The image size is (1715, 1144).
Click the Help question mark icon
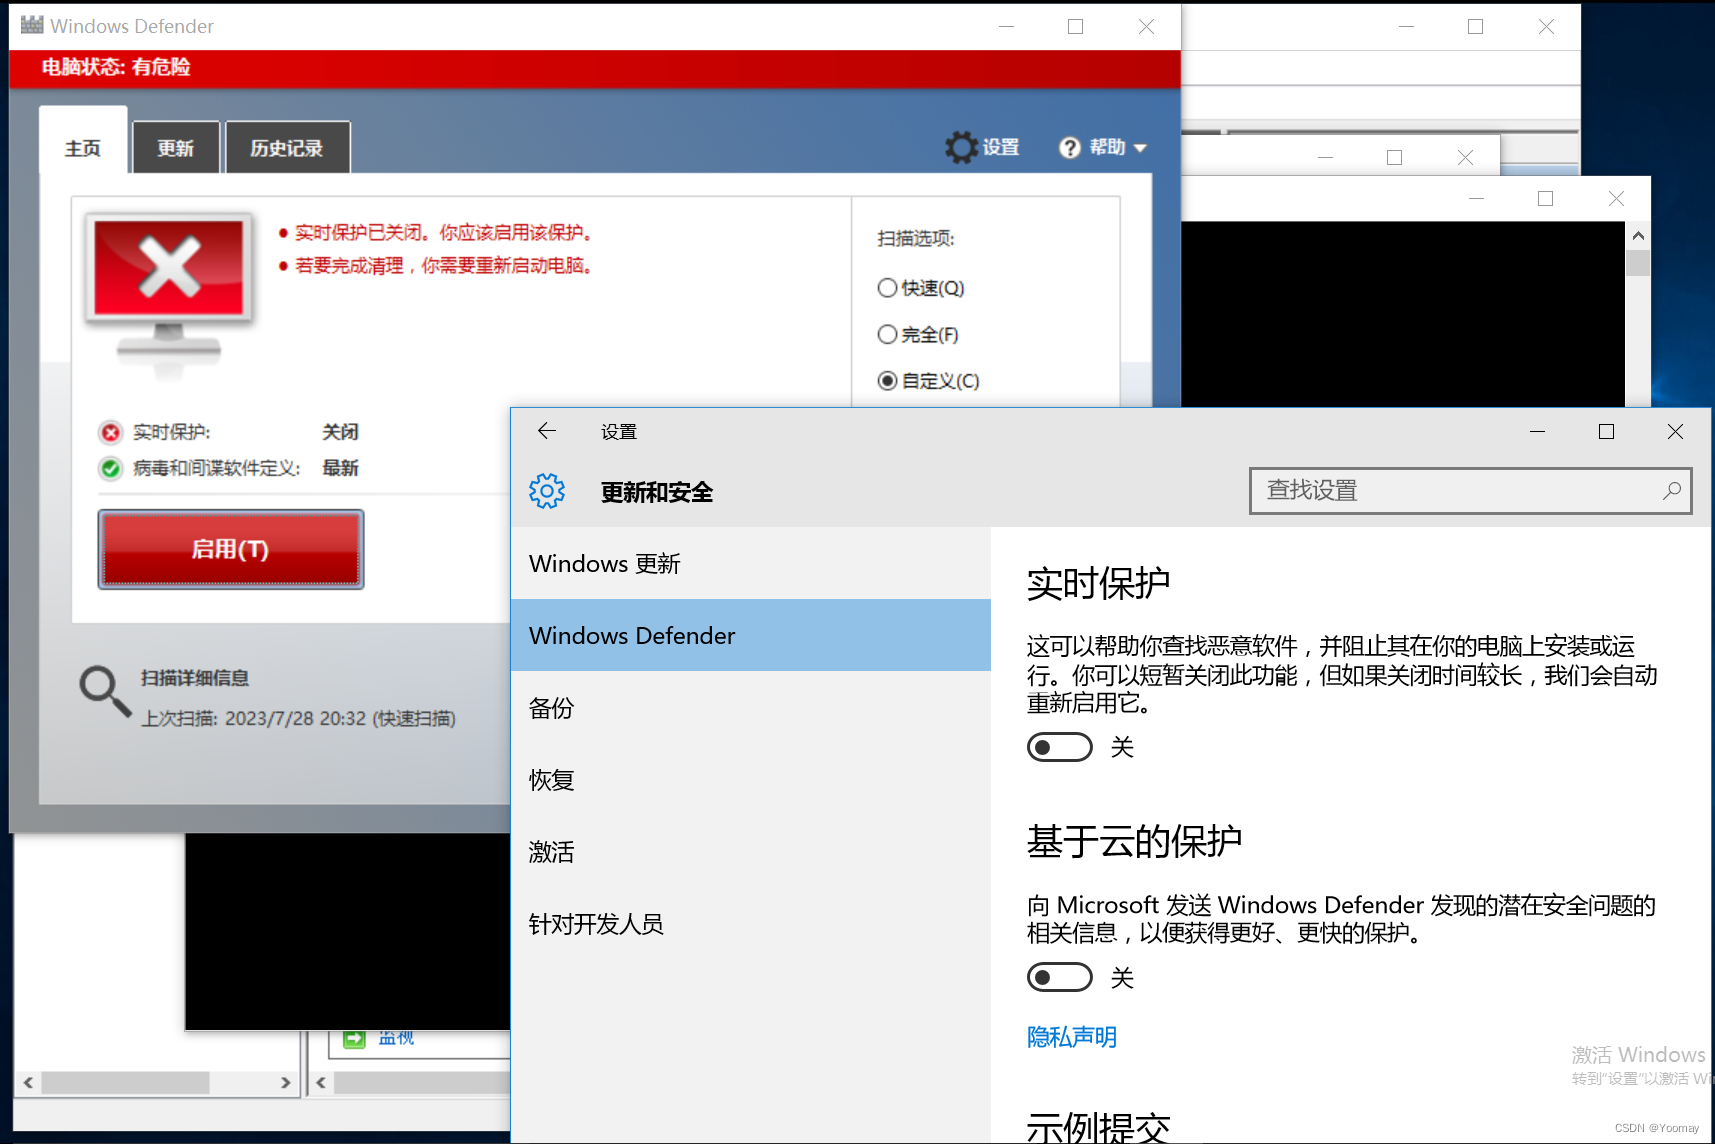(x=1070, y=148)
